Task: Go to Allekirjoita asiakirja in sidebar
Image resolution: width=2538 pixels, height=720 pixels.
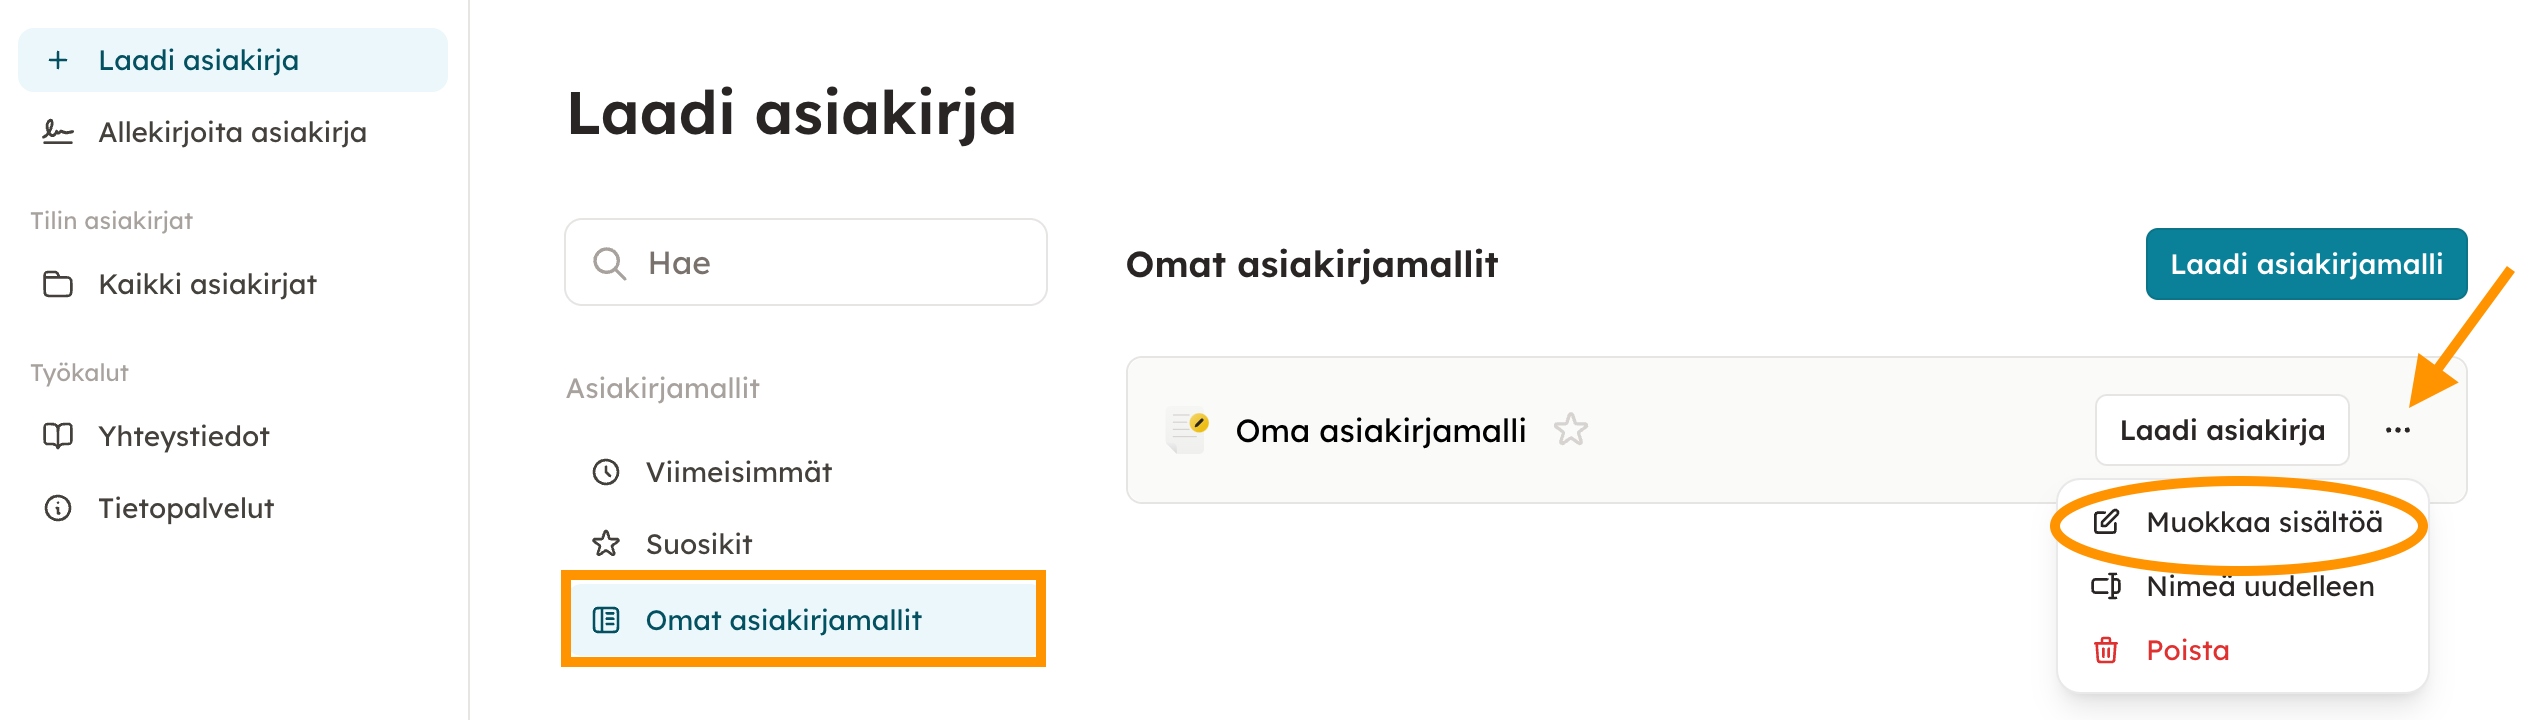Action: tap(232, 132)
